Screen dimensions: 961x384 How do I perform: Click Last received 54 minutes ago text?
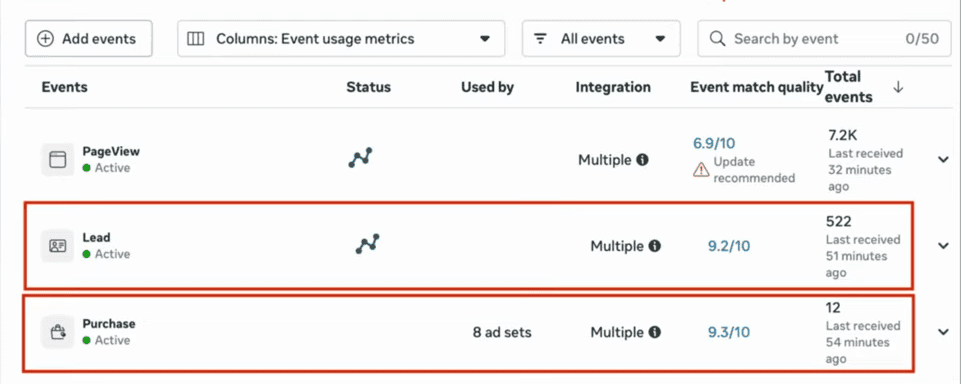pos(863,342)
